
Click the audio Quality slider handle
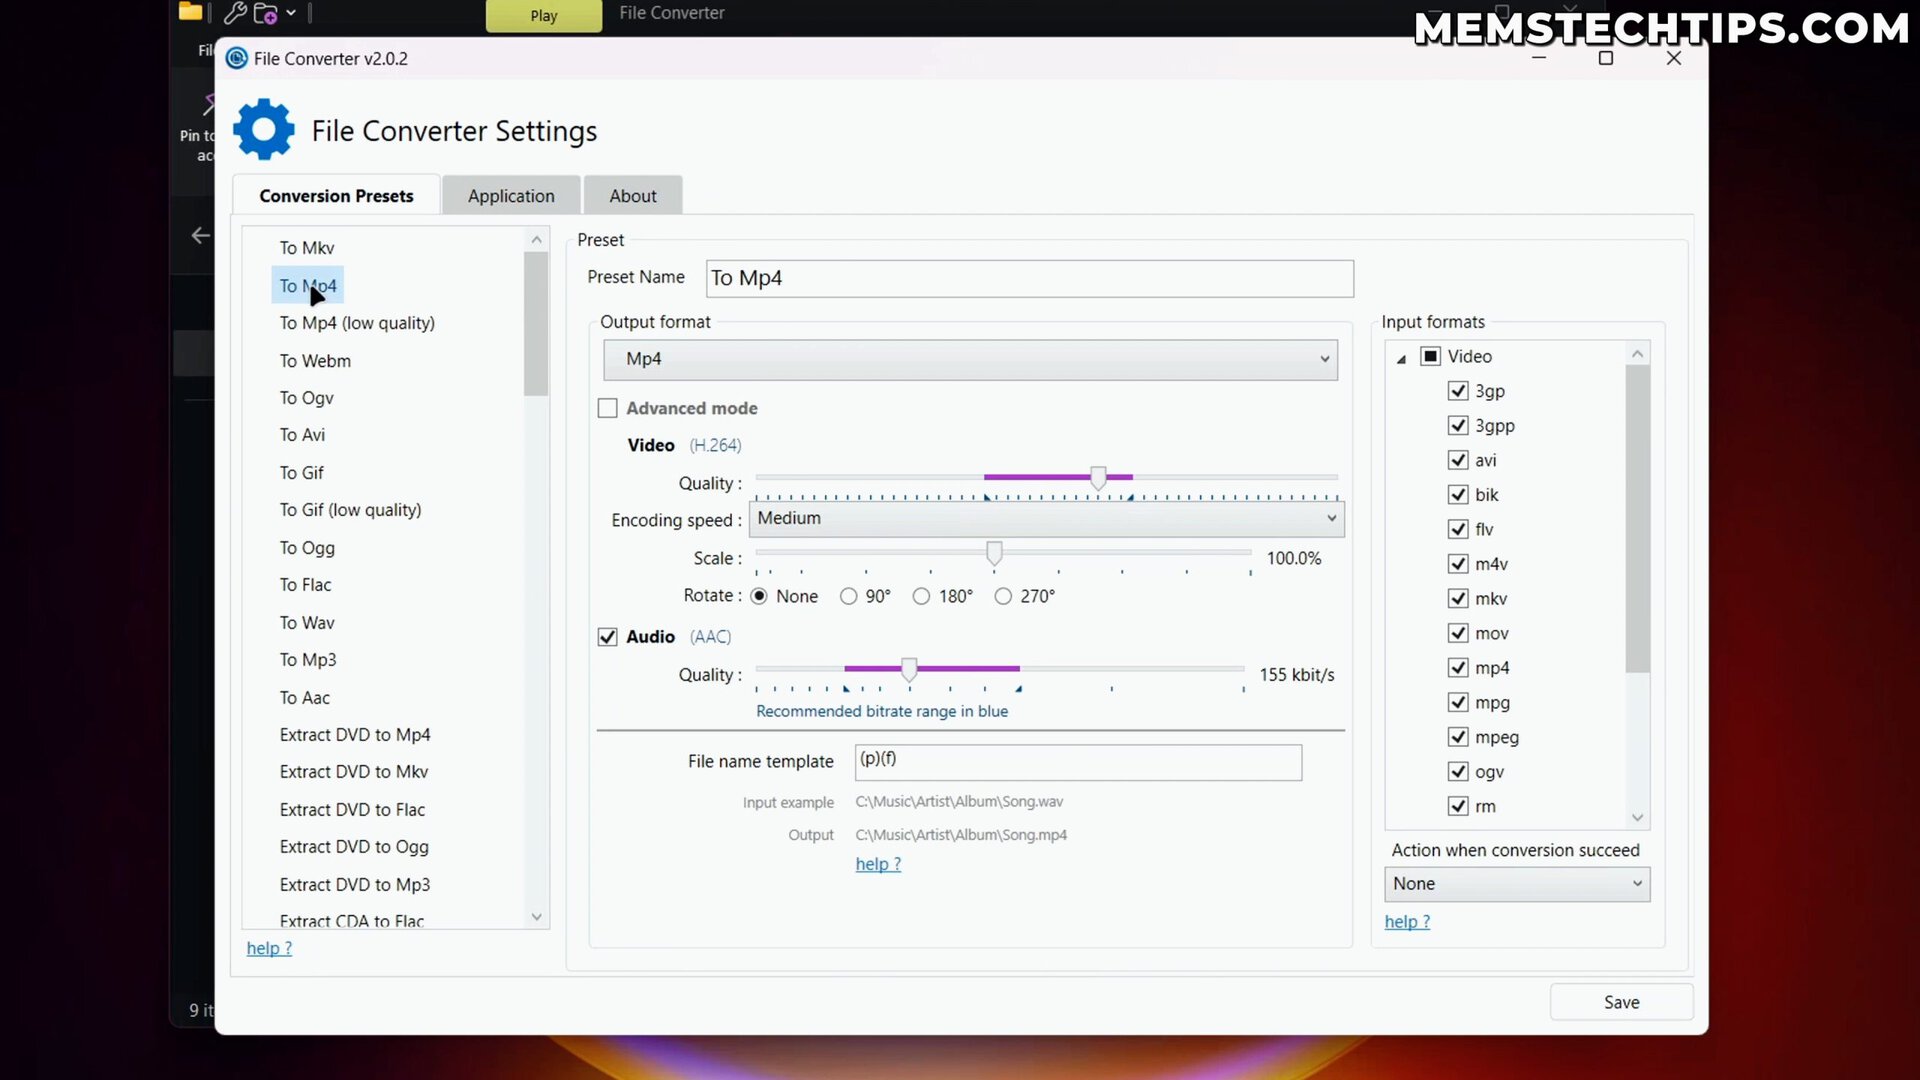pos(909,670)
